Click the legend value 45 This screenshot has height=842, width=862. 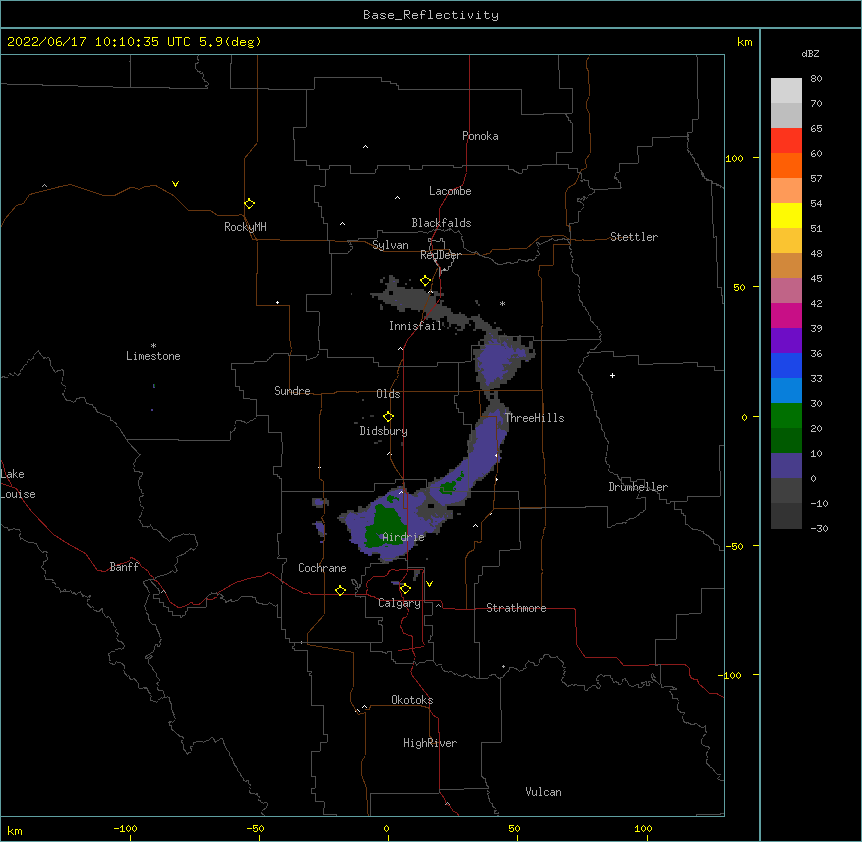pos(816,279)
